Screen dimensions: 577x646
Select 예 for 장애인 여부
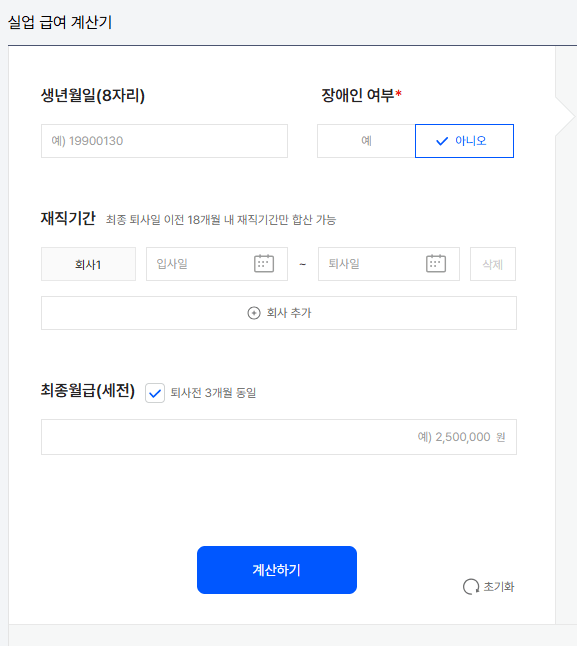[366, 141]
